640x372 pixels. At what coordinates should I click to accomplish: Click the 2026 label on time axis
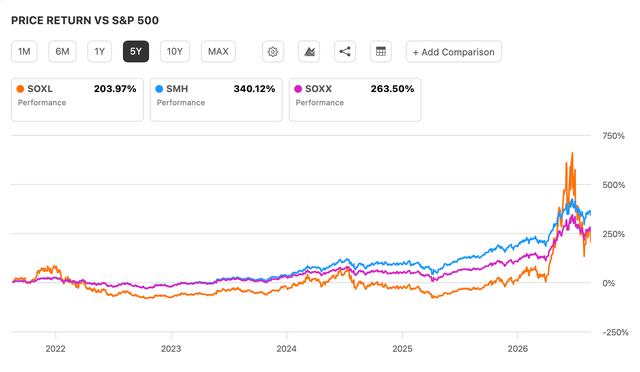pos(518,349)
